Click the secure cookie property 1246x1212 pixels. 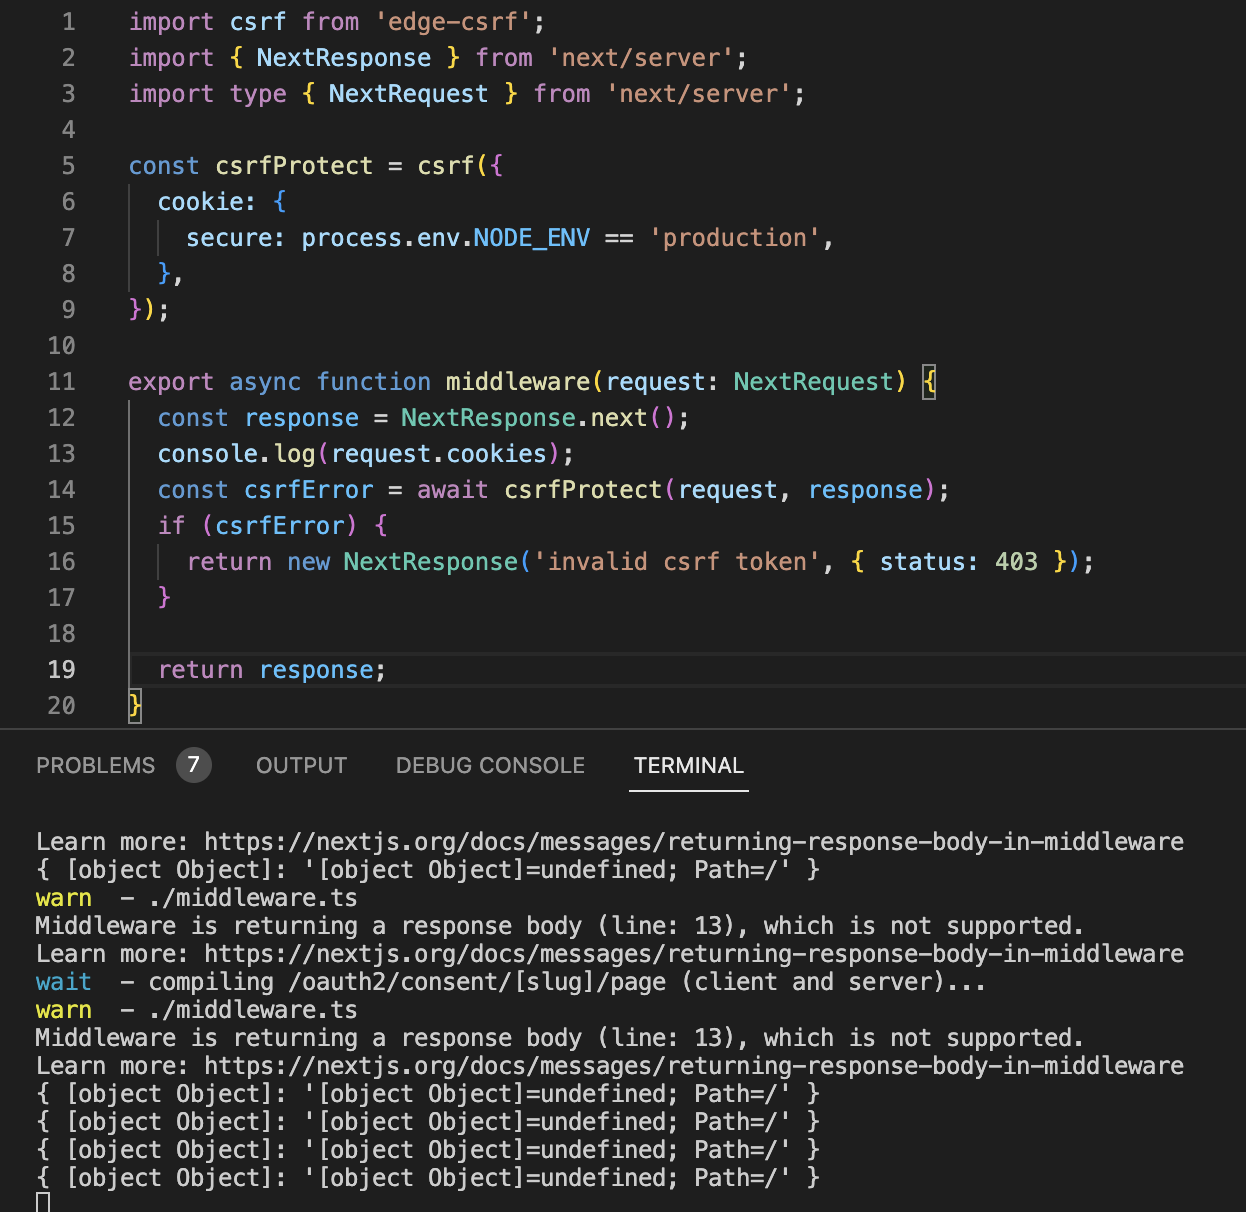(224, 237)
